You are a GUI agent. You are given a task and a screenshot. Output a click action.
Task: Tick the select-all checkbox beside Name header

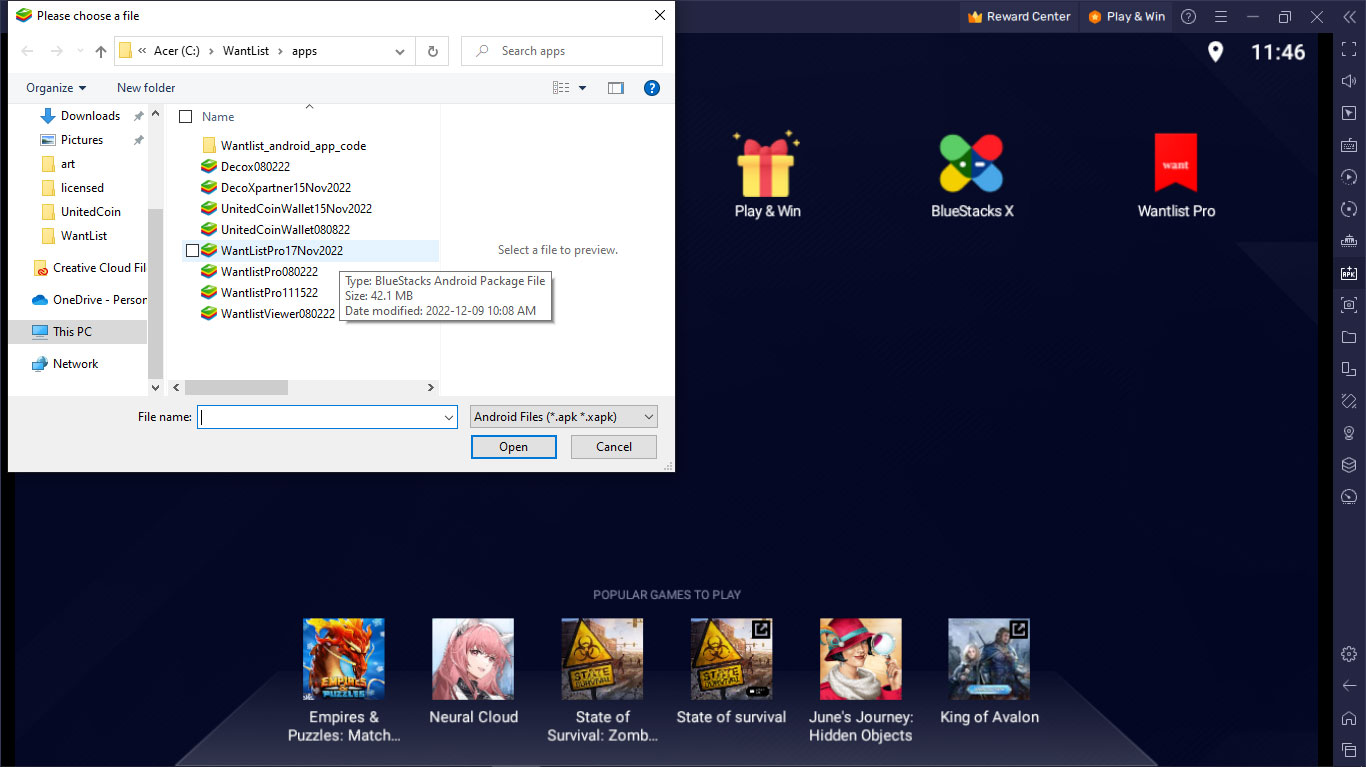[x=185, y=117]
